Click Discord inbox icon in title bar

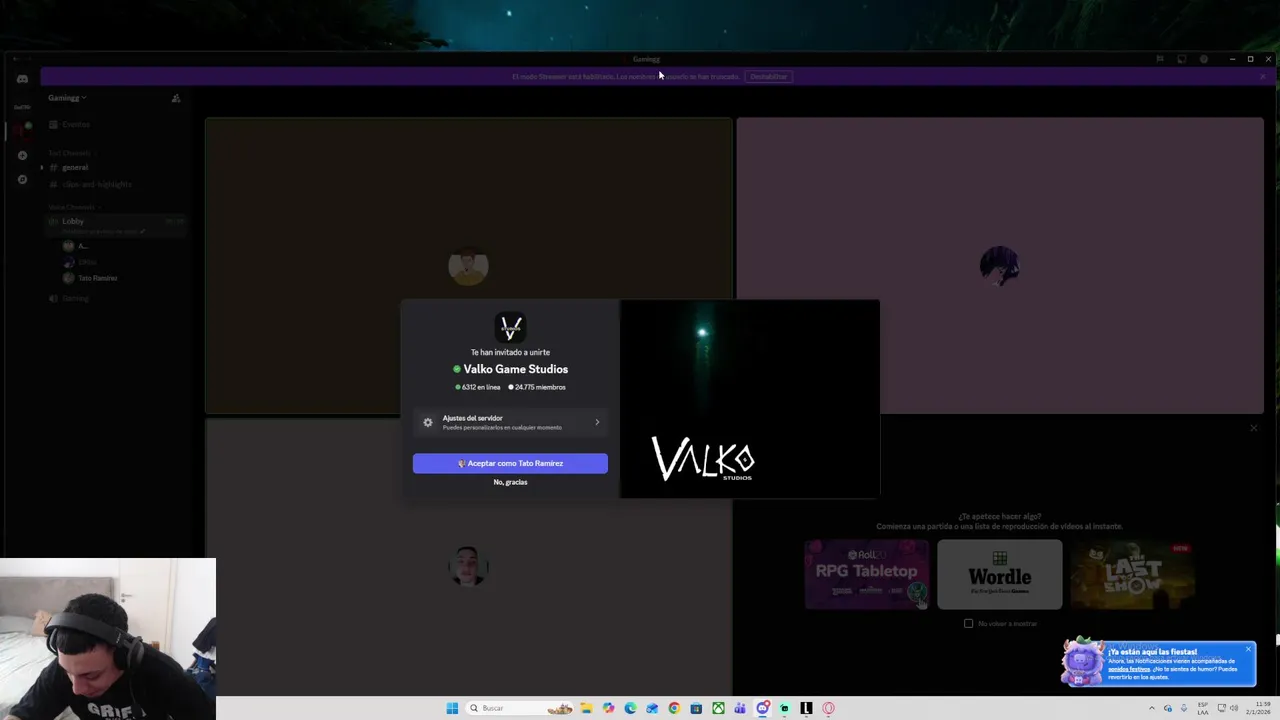click(1181, 59)
